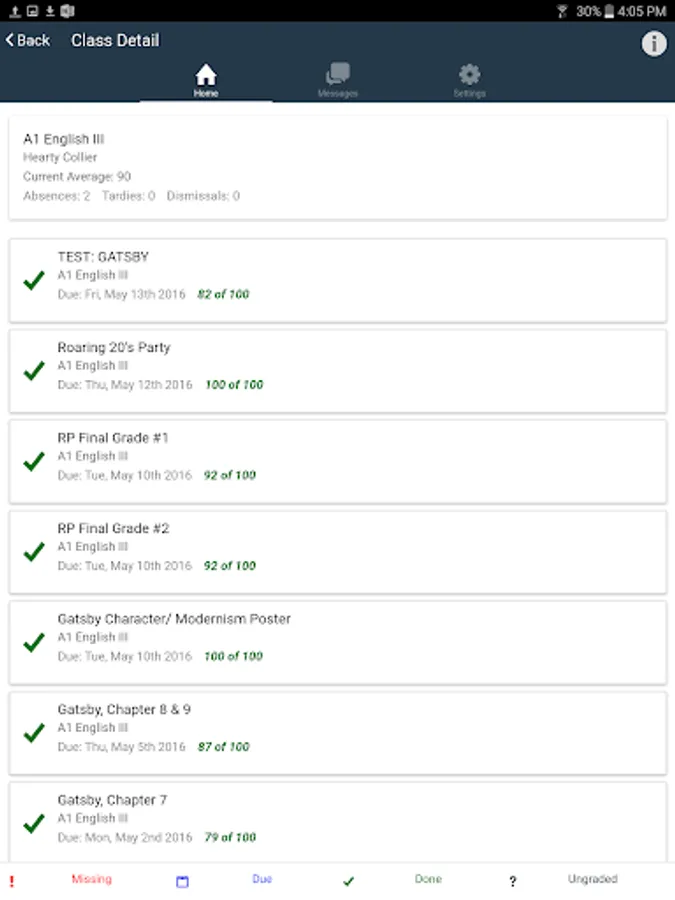Screen dimensions: 675x900
Task: Tap the checkmark for RP Final Grade #1
Action: coord(34,461)
